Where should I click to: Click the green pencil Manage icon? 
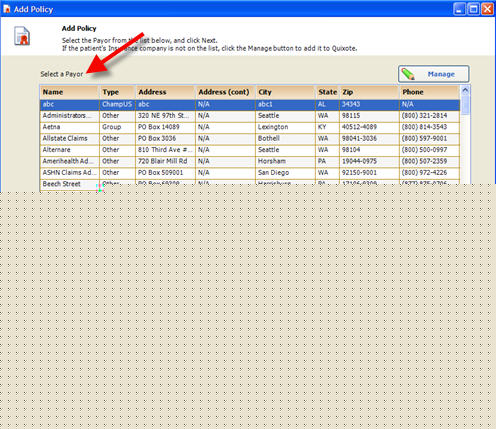408,74
